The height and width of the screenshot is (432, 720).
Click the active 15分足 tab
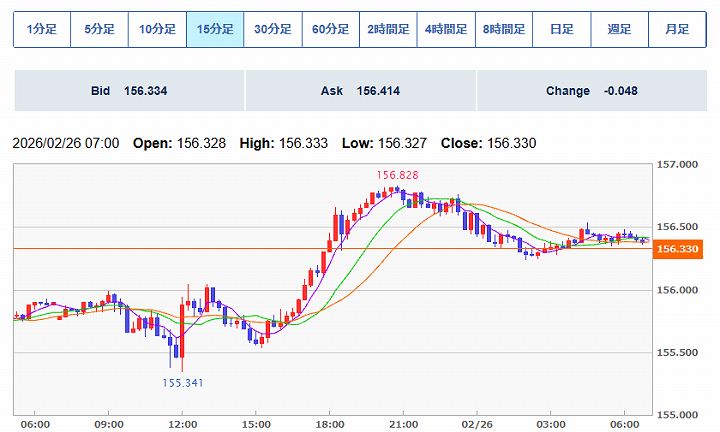point(215,29)
